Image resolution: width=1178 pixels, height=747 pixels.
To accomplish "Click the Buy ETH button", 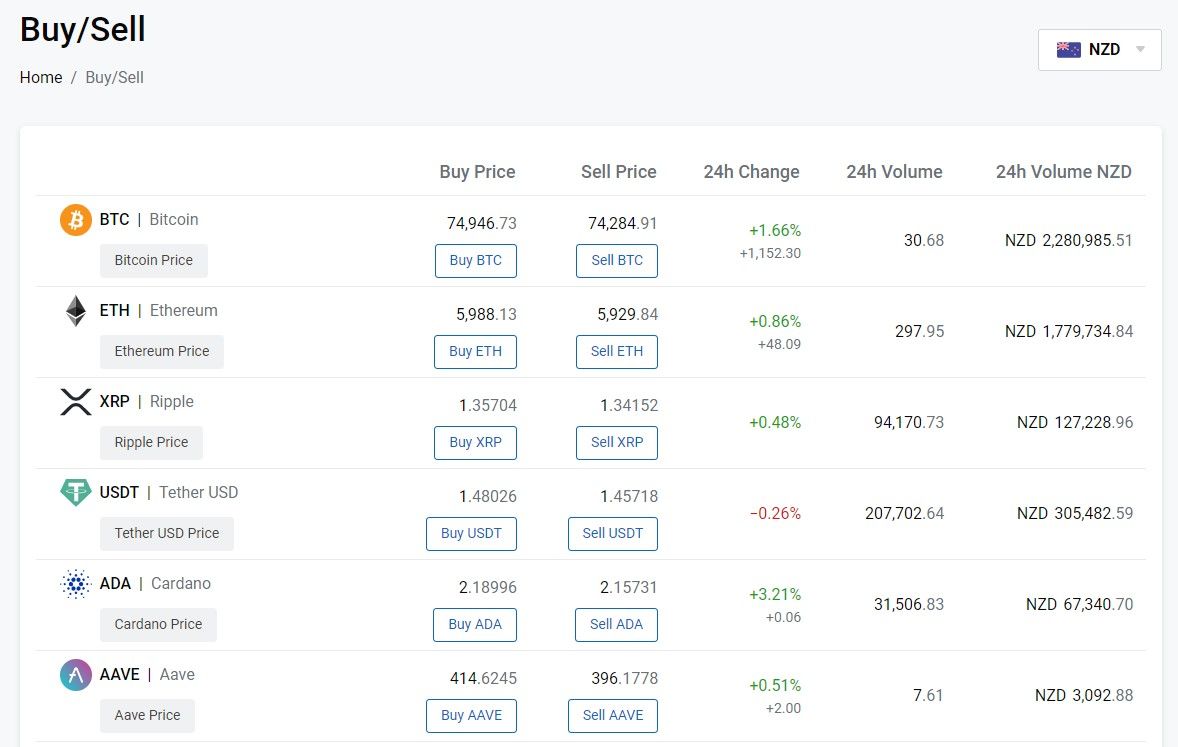I will pos(476,352).
